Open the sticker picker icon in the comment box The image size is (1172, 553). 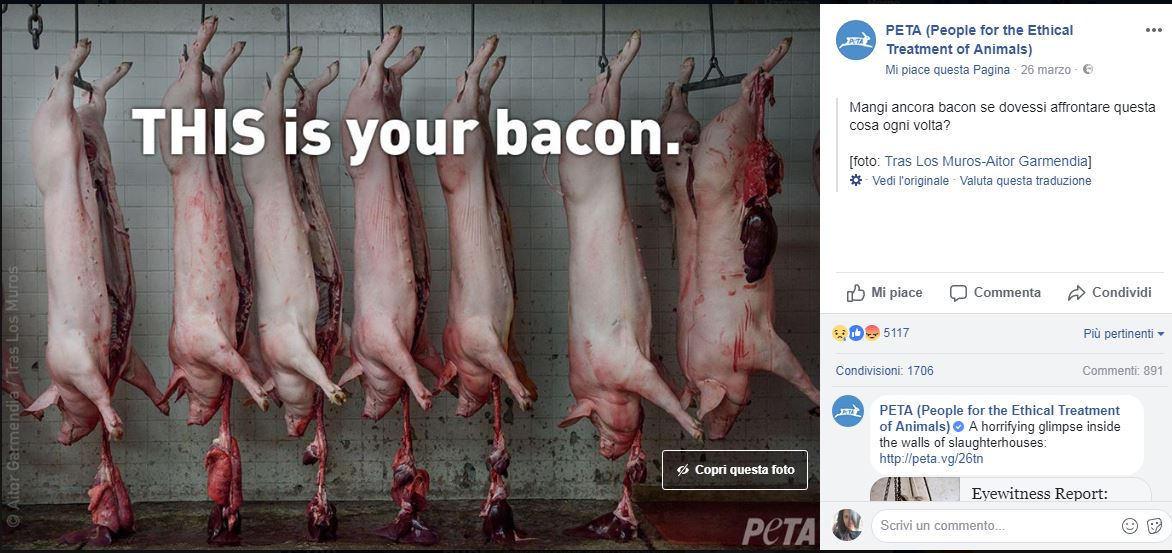pyautogui.click(x=1154, y=526)
